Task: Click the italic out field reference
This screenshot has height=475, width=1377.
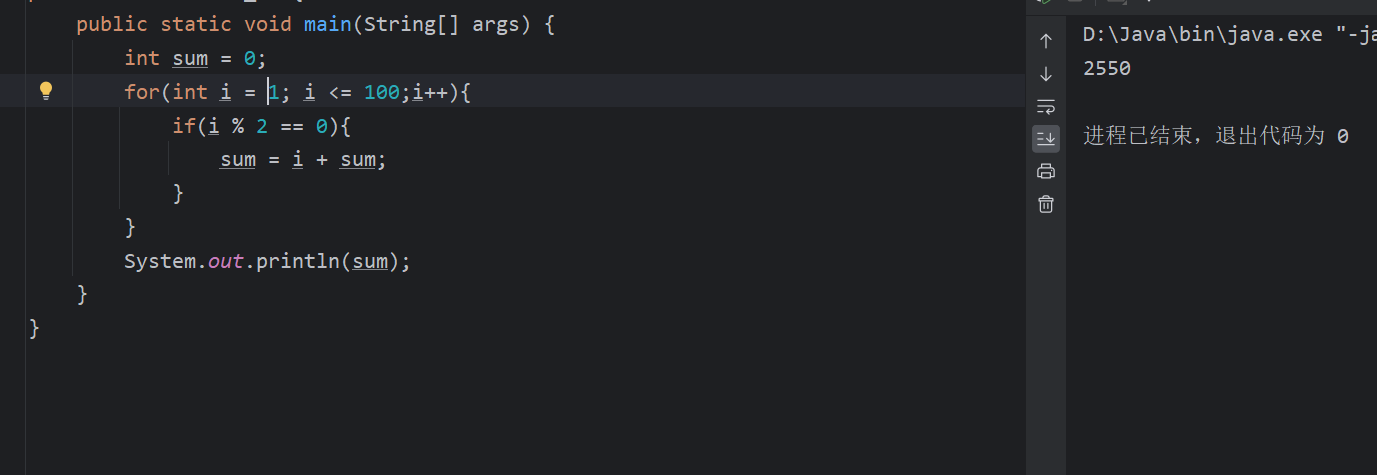Action: click(226, 262)
